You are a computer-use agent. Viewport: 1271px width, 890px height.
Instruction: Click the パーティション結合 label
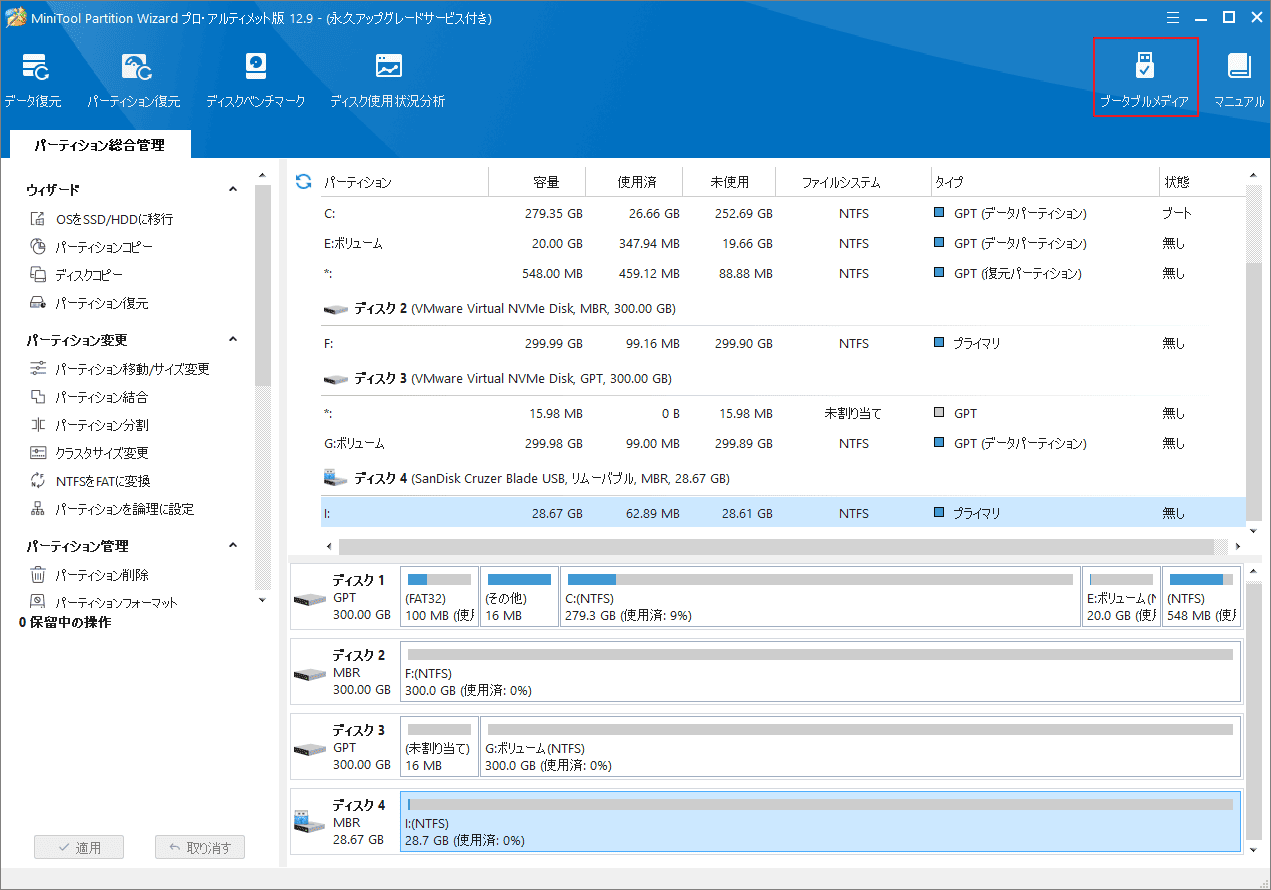tap(102, 397)
